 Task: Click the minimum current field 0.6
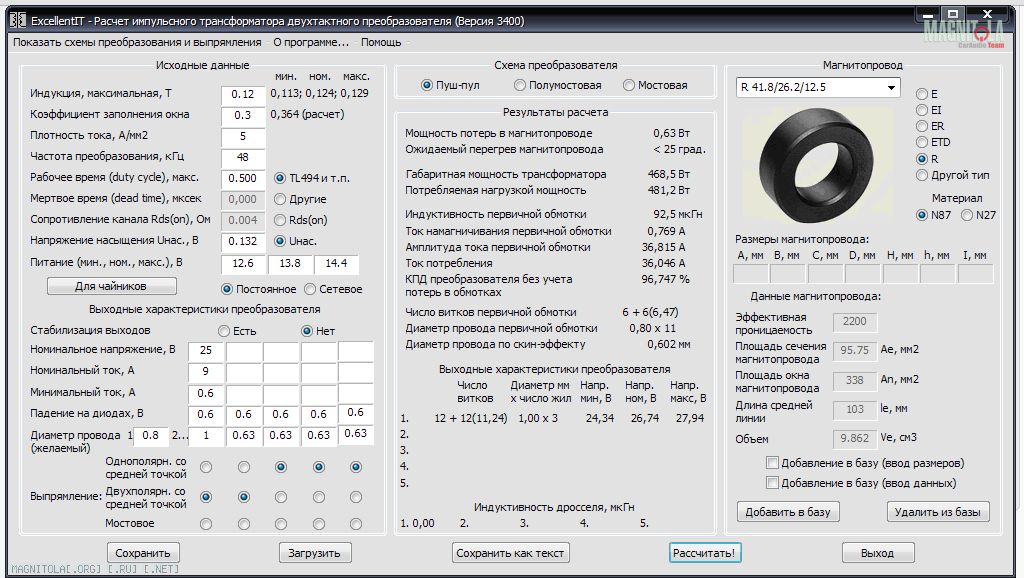[x=206, y=393]
